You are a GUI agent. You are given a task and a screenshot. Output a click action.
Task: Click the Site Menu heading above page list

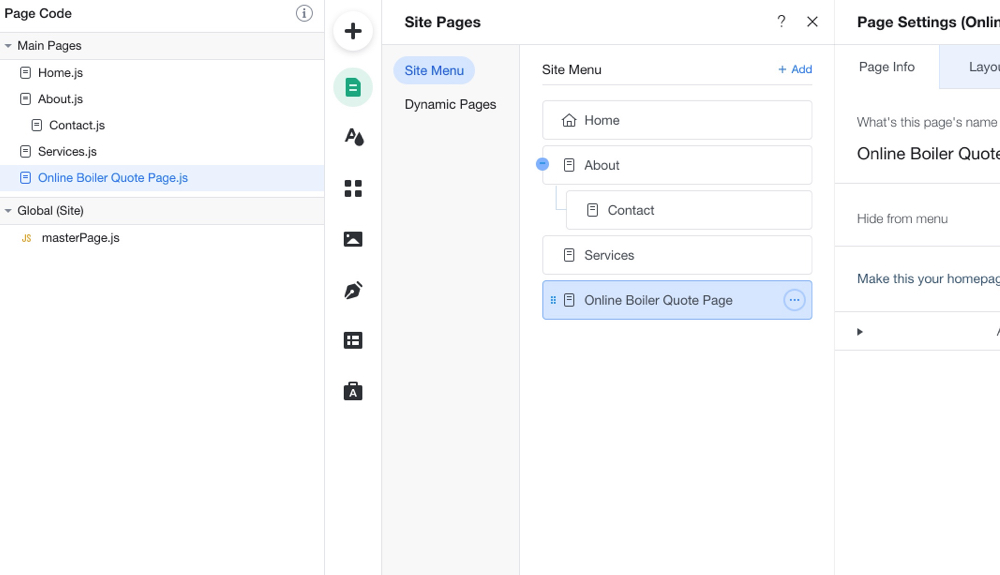coord(571,69)
